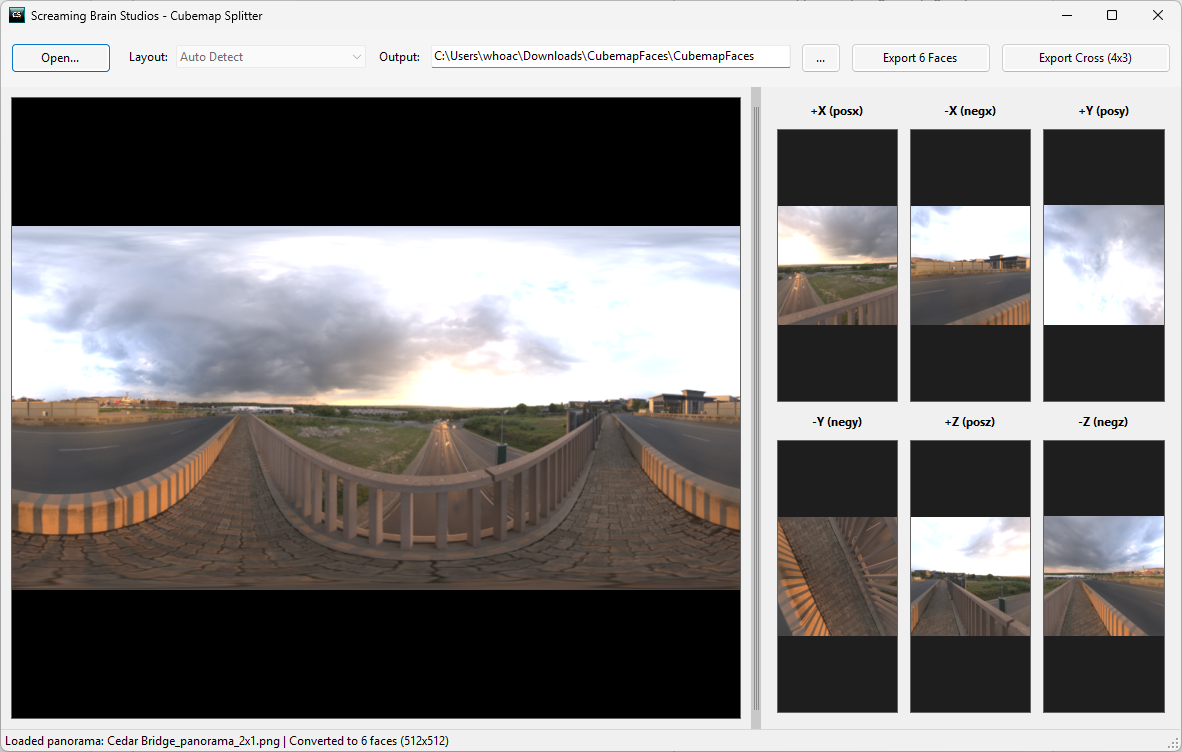The height and width of the screenshot is (752, 1182).
Task: Select the -Y (negy) ground face thumbnail
Action: pos(838,576)
